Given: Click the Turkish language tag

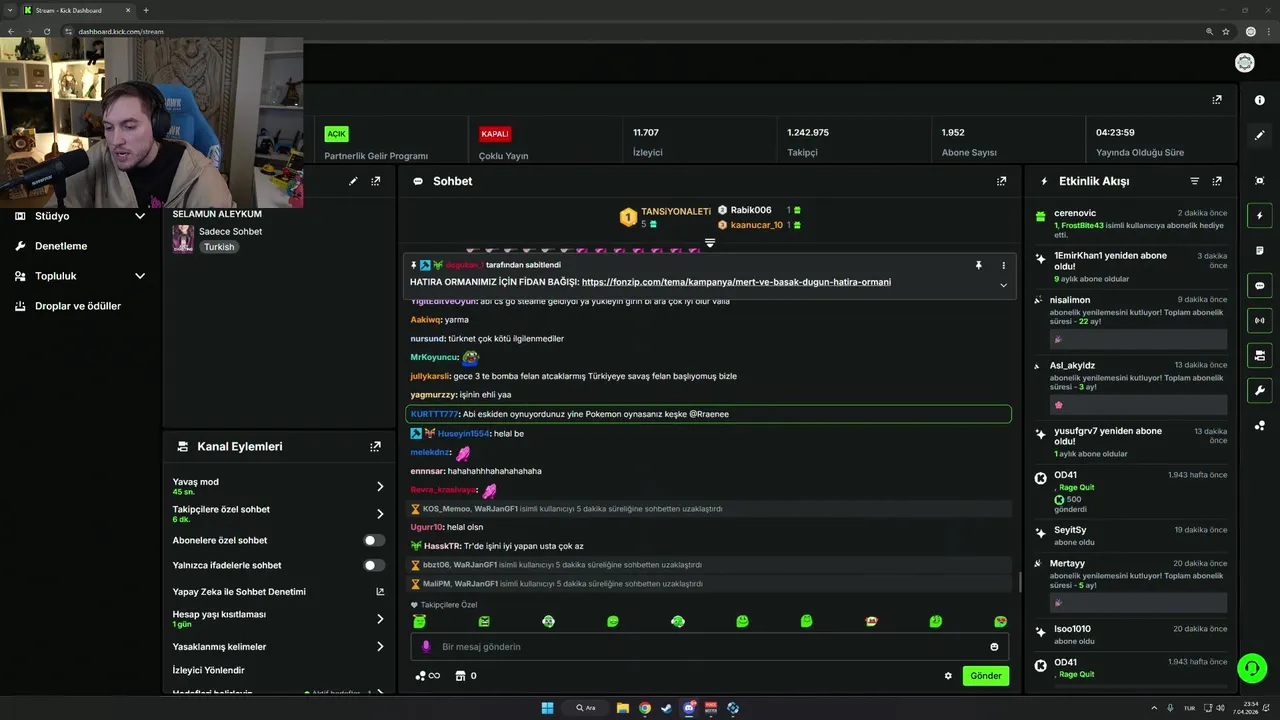Looking at the screenshot, I should 219,247.
